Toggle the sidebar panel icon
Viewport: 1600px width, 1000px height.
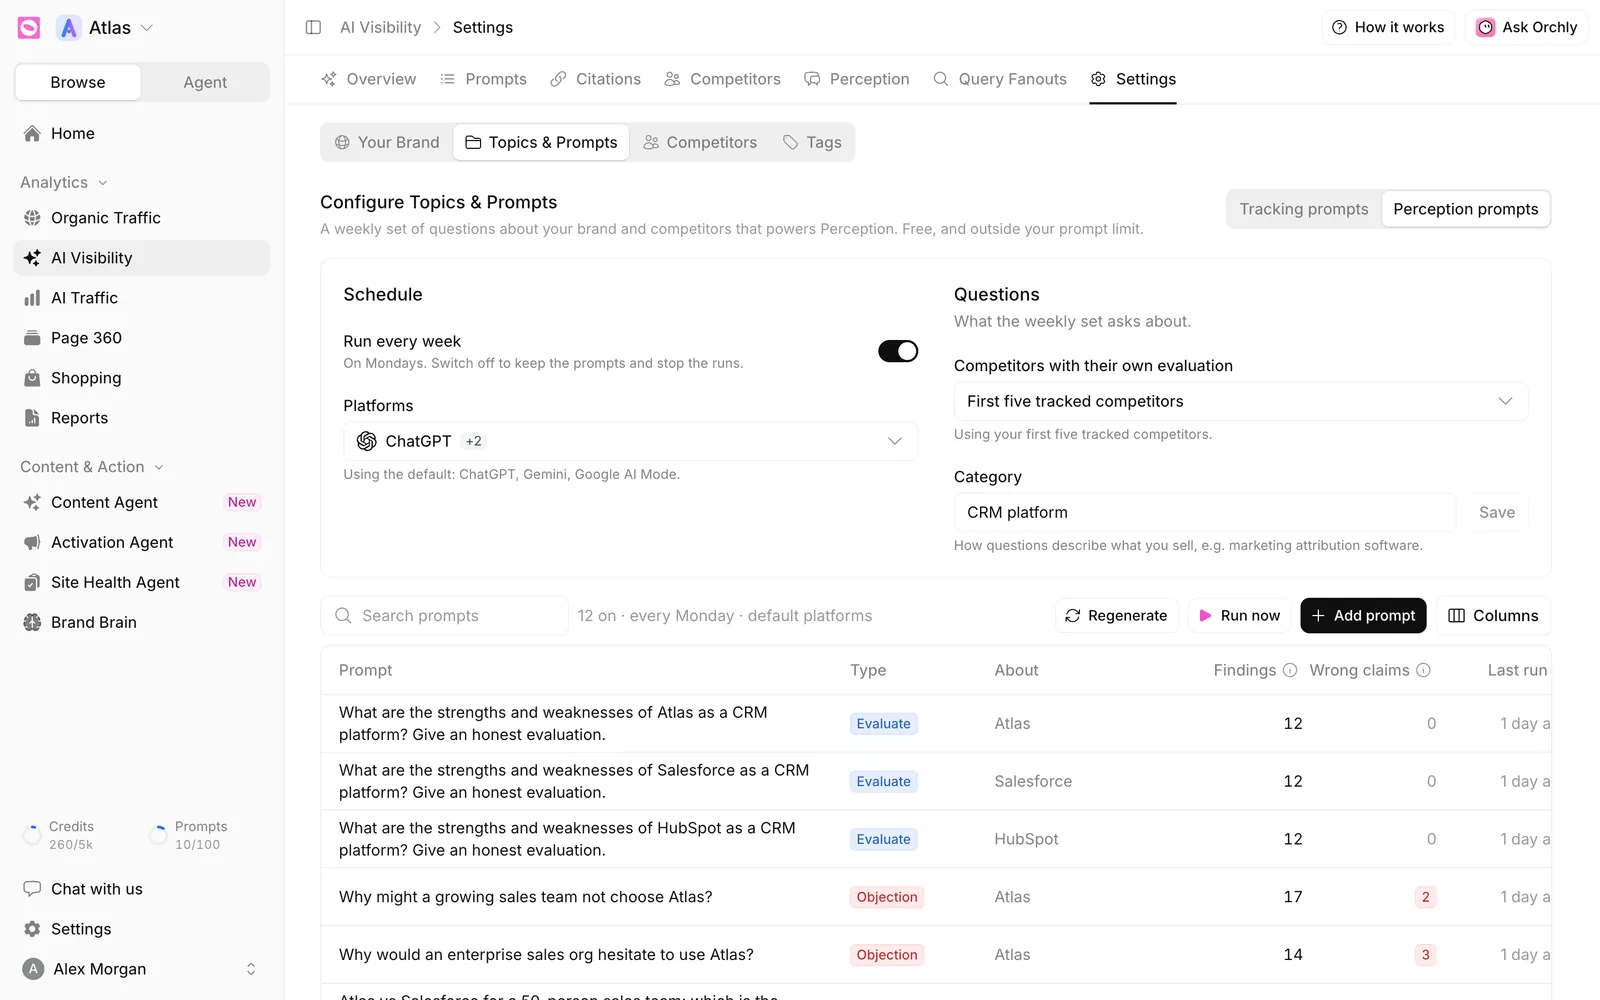[x=313, y=27]
